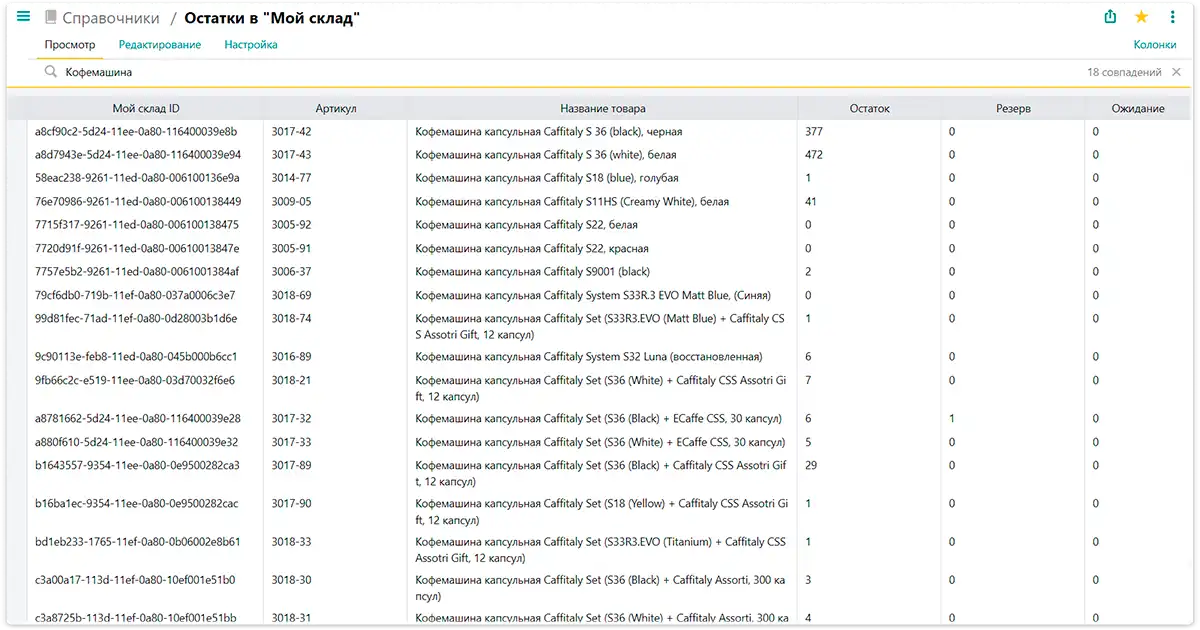Sort by the Артикул column header
Screen dimensions: 1200x630
pos(336,108)
